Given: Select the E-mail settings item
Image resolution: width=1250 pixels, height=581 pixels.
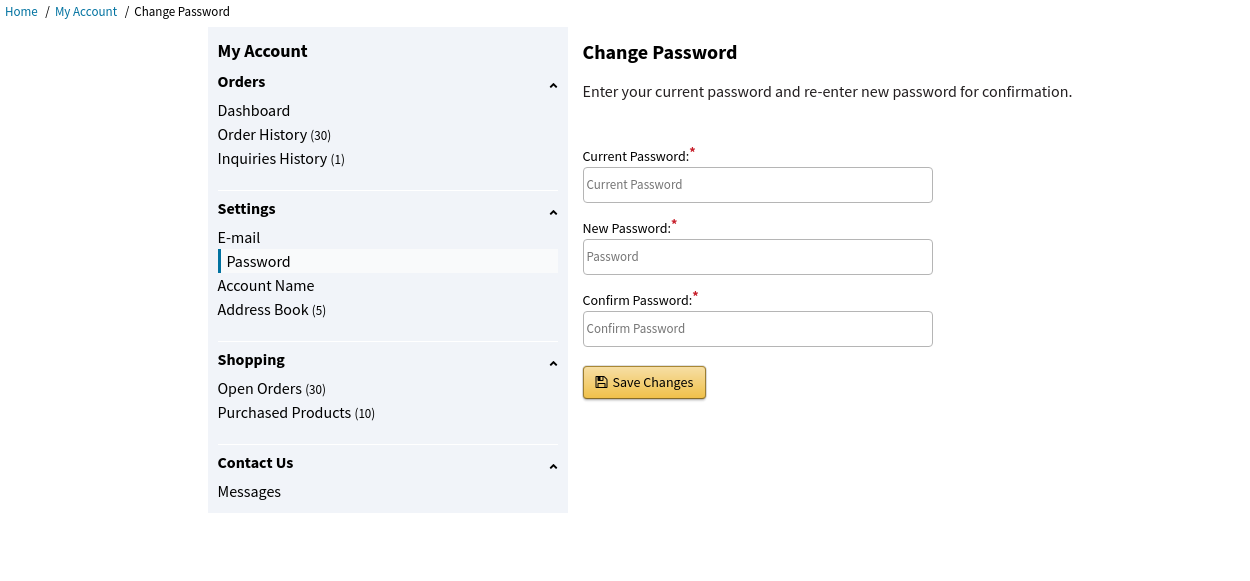Looking at the screenshot, I should tap(239, 238).
